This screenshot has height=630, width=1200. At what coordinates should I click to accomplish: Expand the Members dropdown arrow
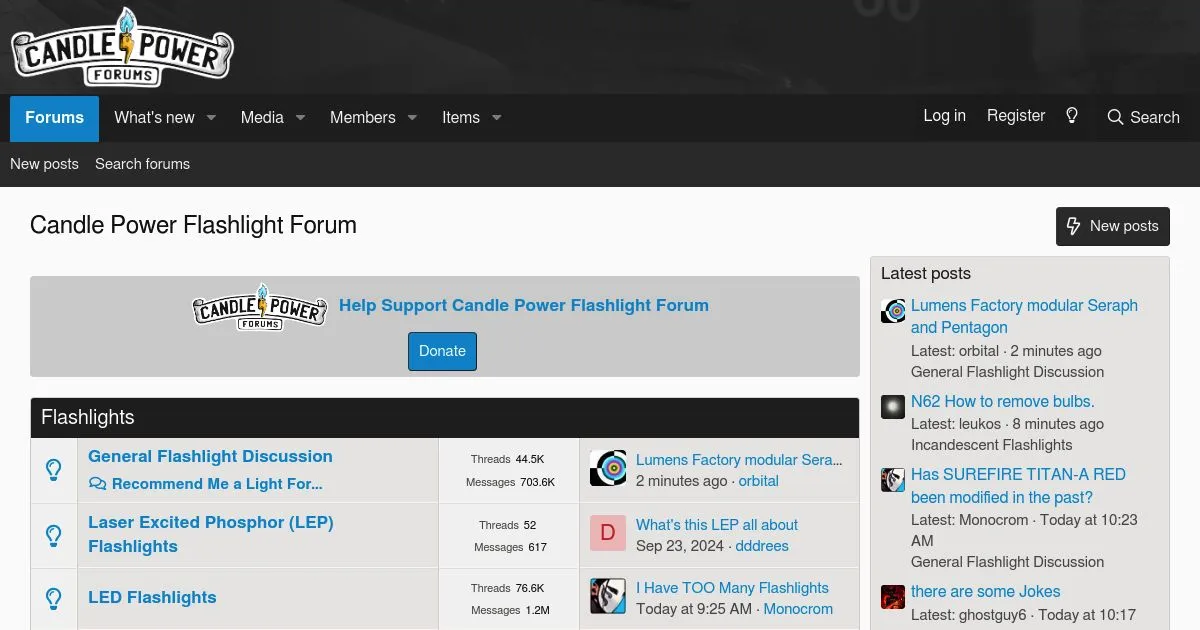(412, 118)
